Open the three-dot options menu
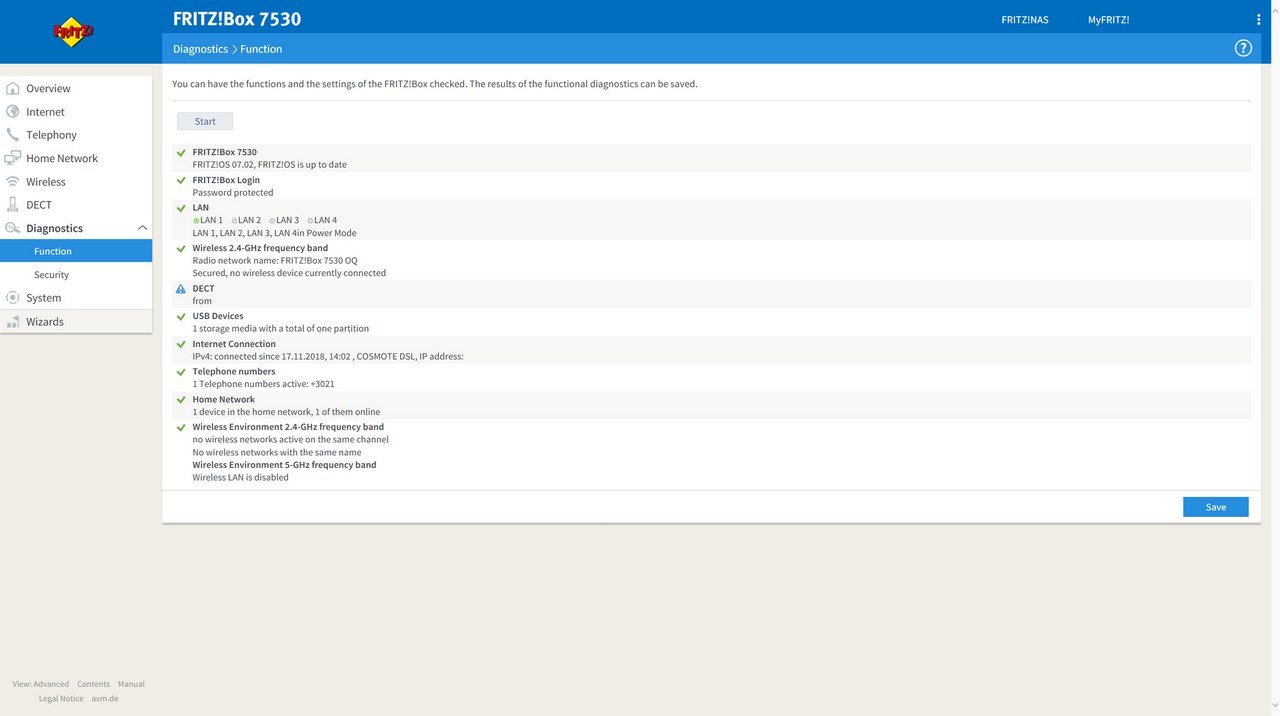 (1258, 19)
